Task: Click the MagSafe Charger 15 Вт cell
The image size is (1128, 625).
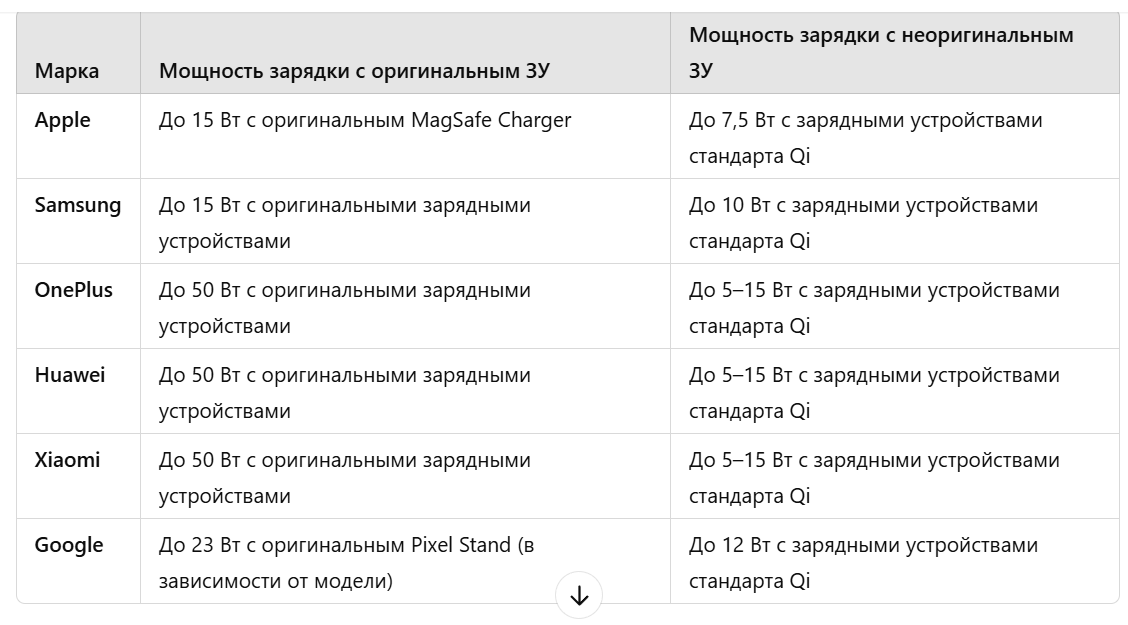Action: [x=365, y=121]
